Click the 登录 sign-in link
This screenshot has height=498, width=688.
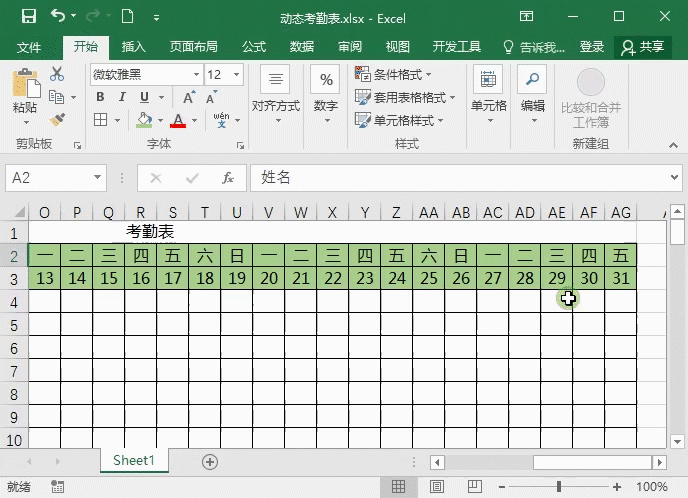[592, 47]
